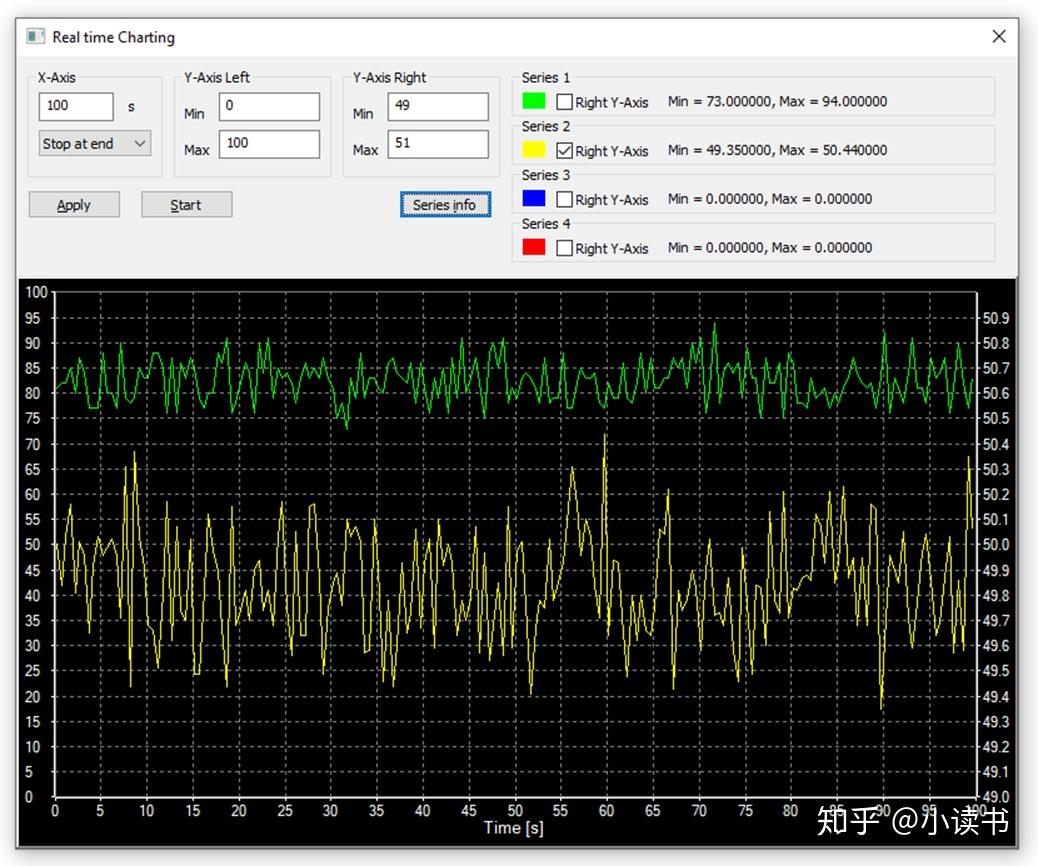This screenshot has width=1038, height=866.
Task: Focus the X-Axis seconds input field
Action: tap(77, 106)
